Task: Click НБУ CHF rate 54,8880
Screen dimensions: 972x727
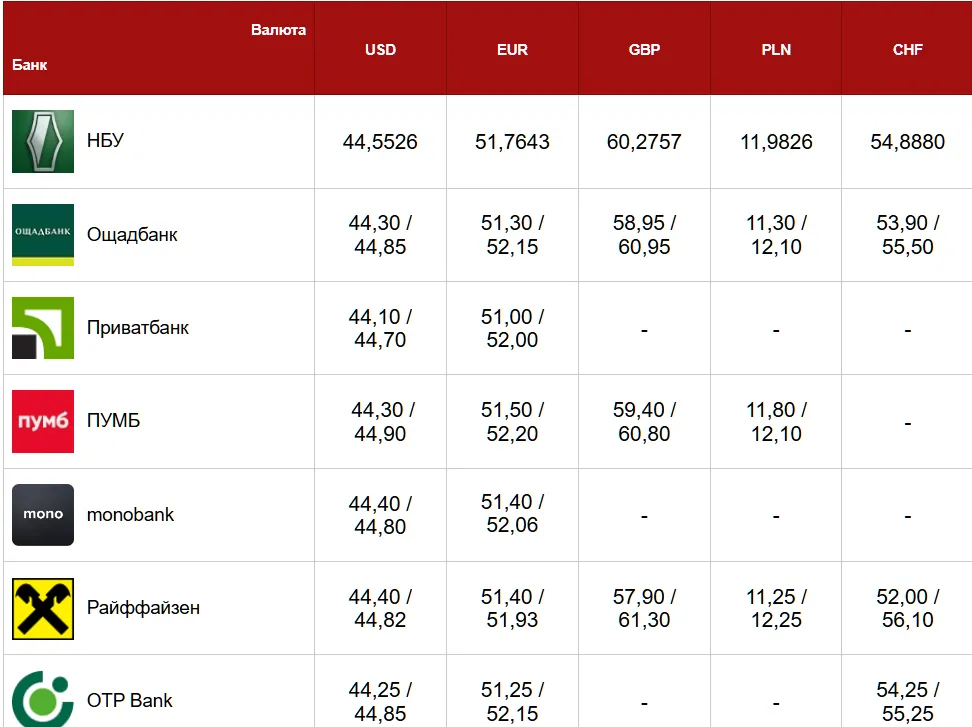Action: [x=908, y=142]
